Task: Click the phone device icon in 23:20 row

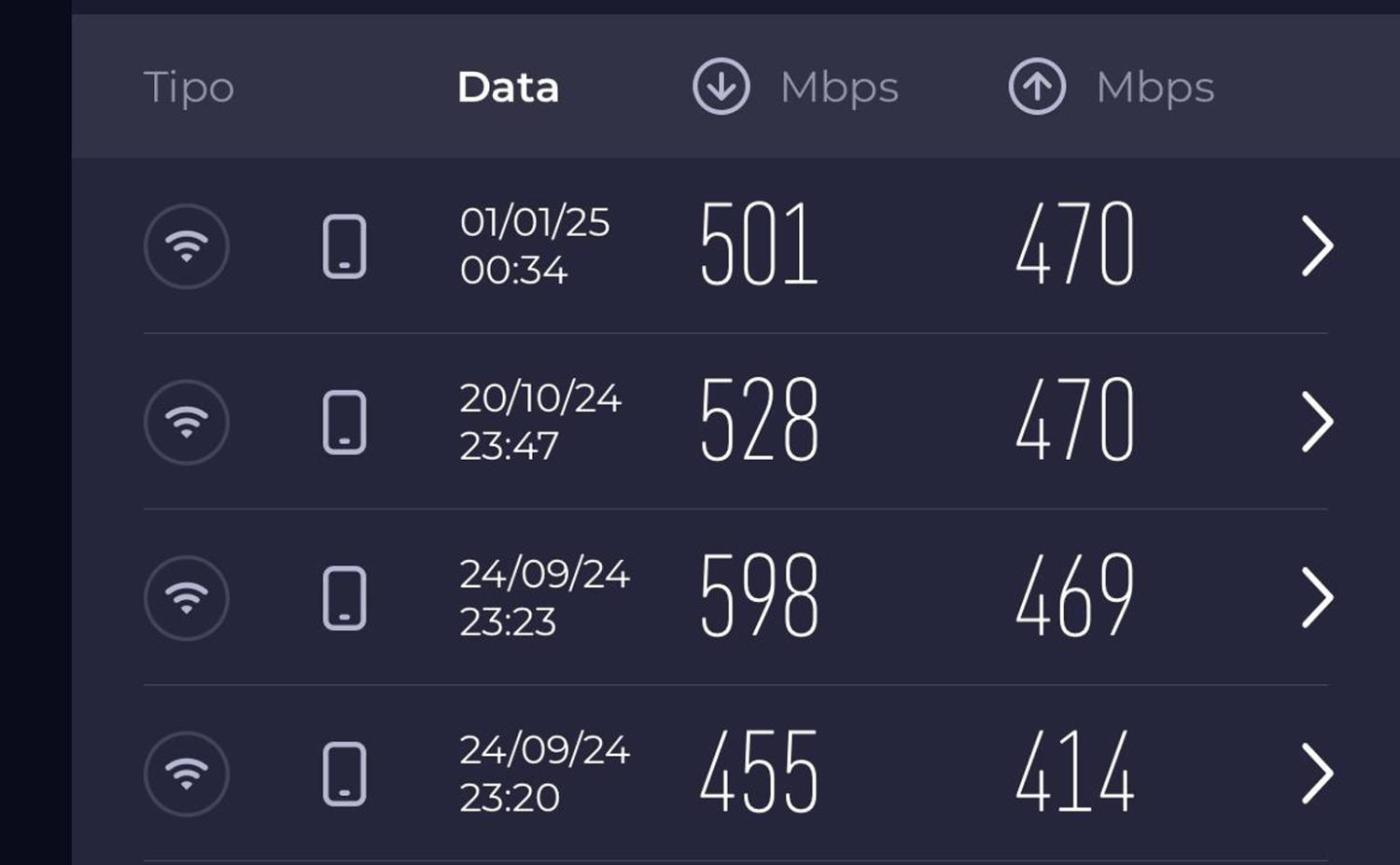Action: click(344, 774)
